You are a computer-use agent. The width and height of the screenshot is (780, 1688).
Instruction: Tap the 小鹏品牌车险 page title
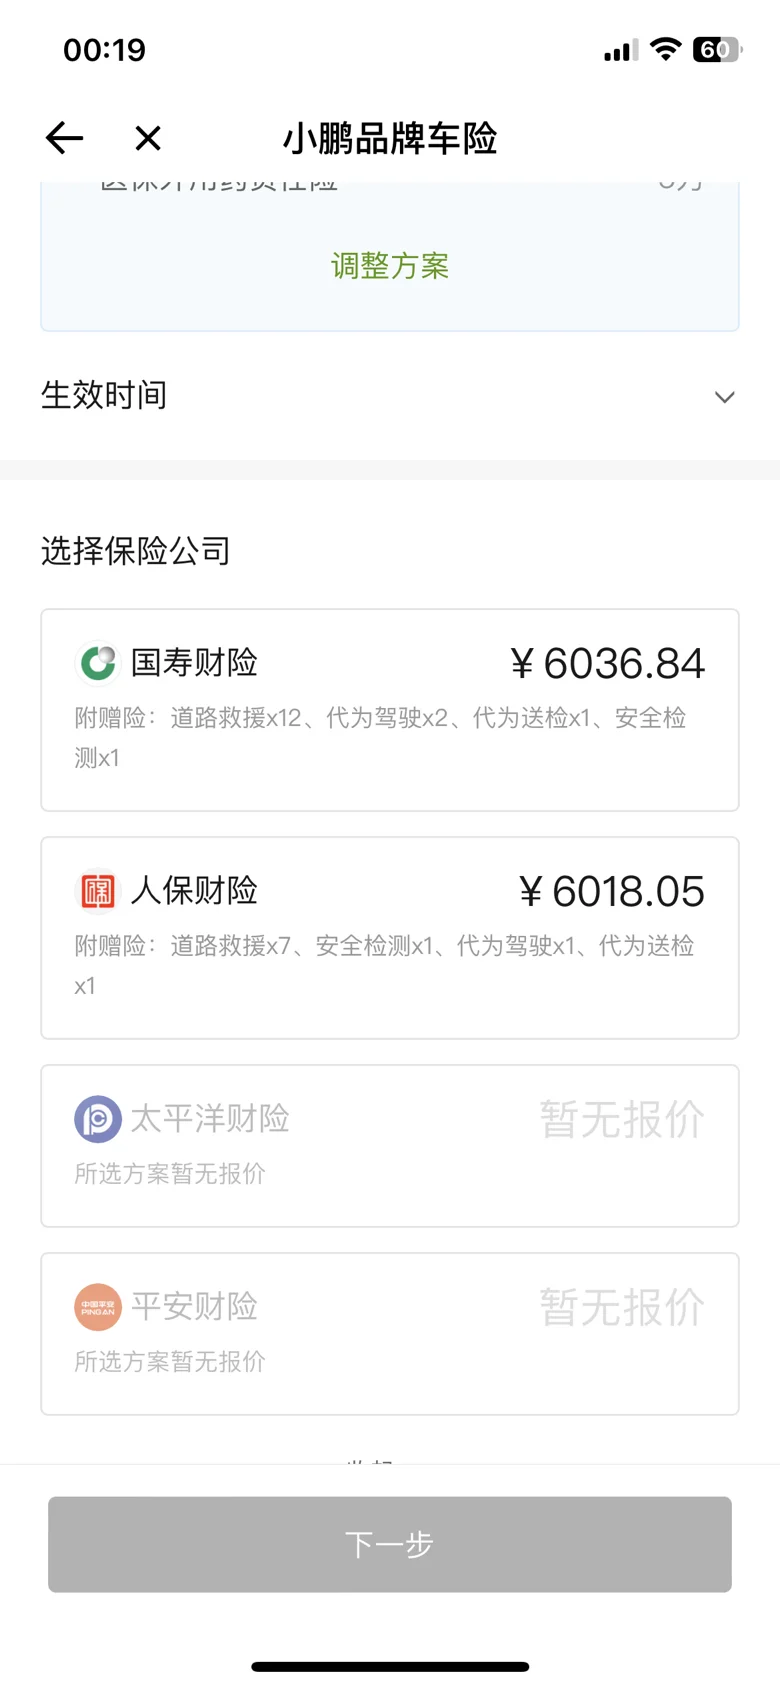pos(390,138)
